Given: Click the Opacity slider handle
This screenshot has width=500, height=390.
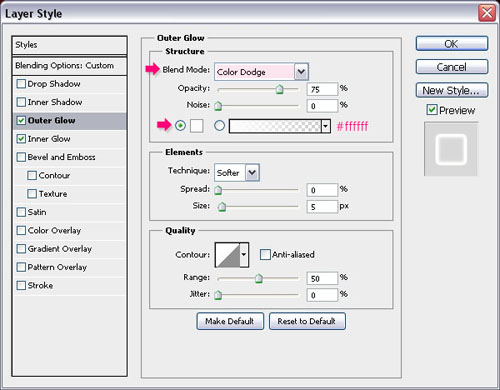Looking at the screenshot, I should click(x=279, y=89).
